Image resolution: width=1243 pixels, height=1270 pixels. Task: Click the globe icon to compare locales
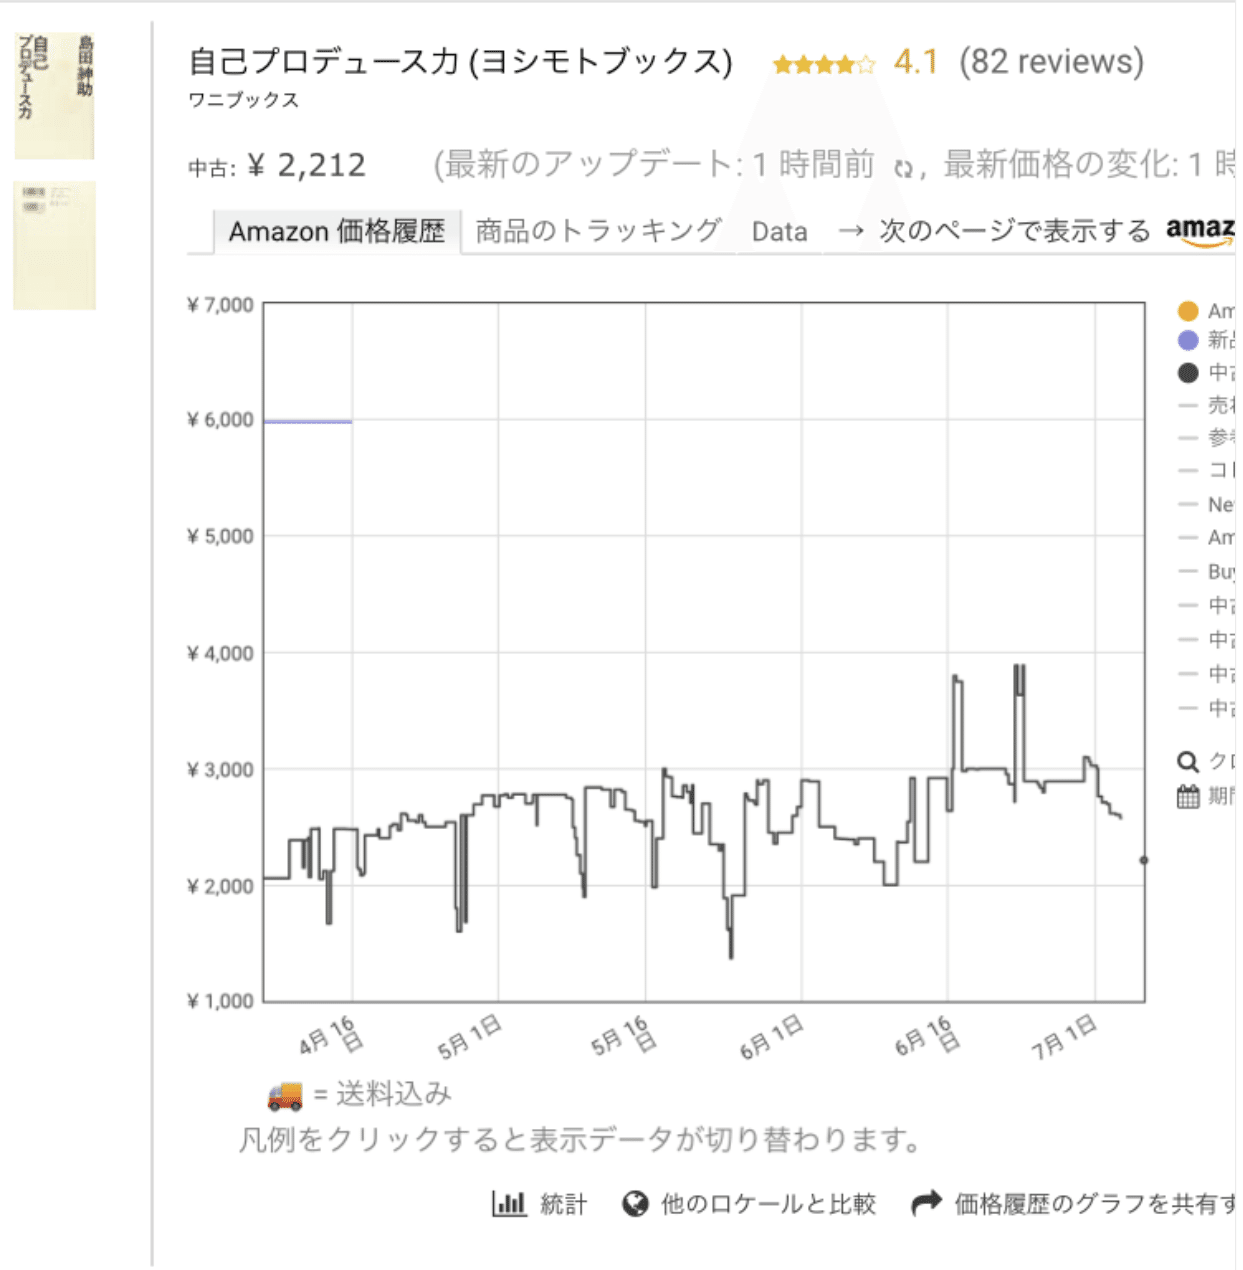click(x=635, y=1203)
